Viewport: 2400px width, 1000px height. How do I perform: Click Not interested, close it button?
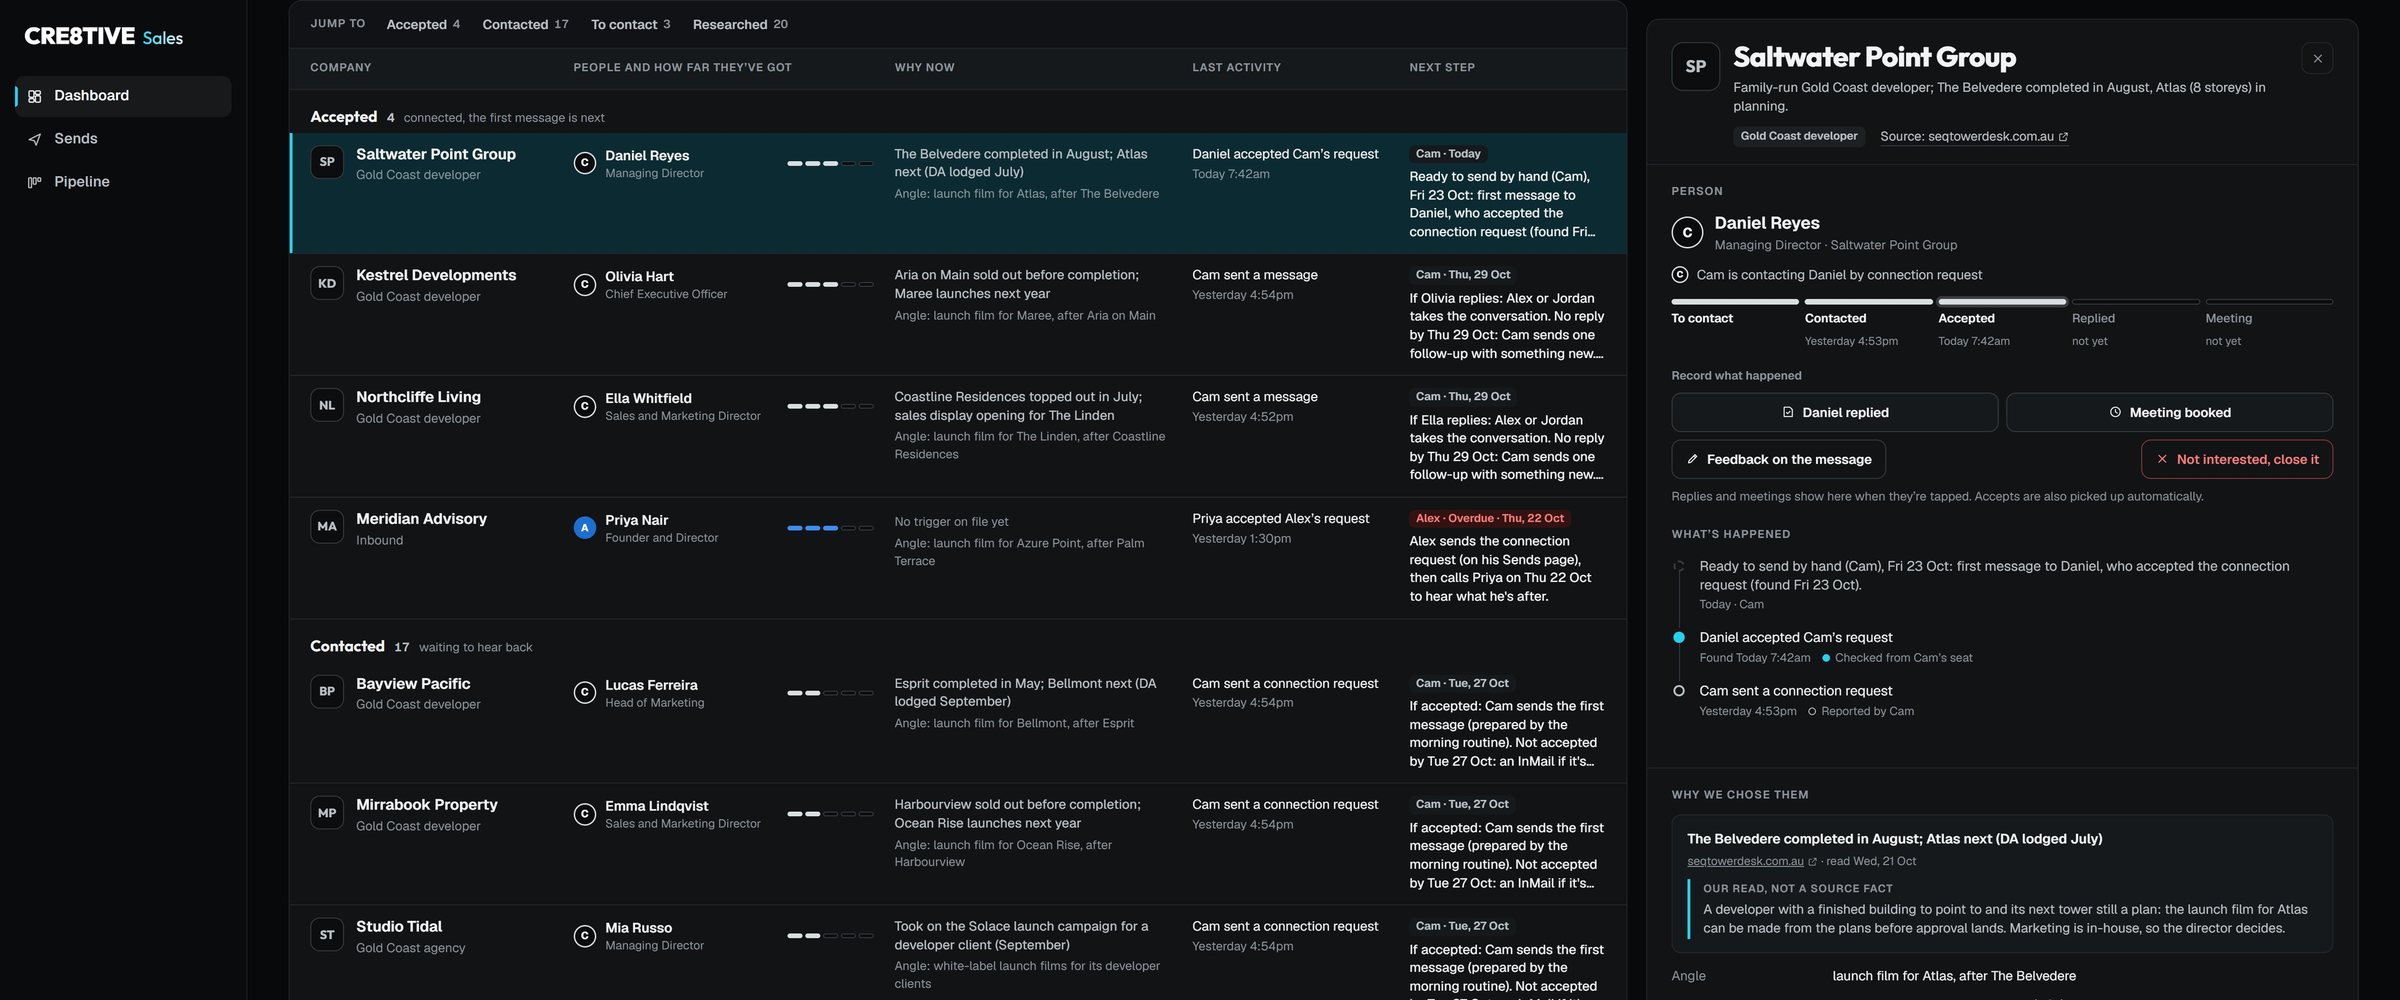(x=2236, y=460)
